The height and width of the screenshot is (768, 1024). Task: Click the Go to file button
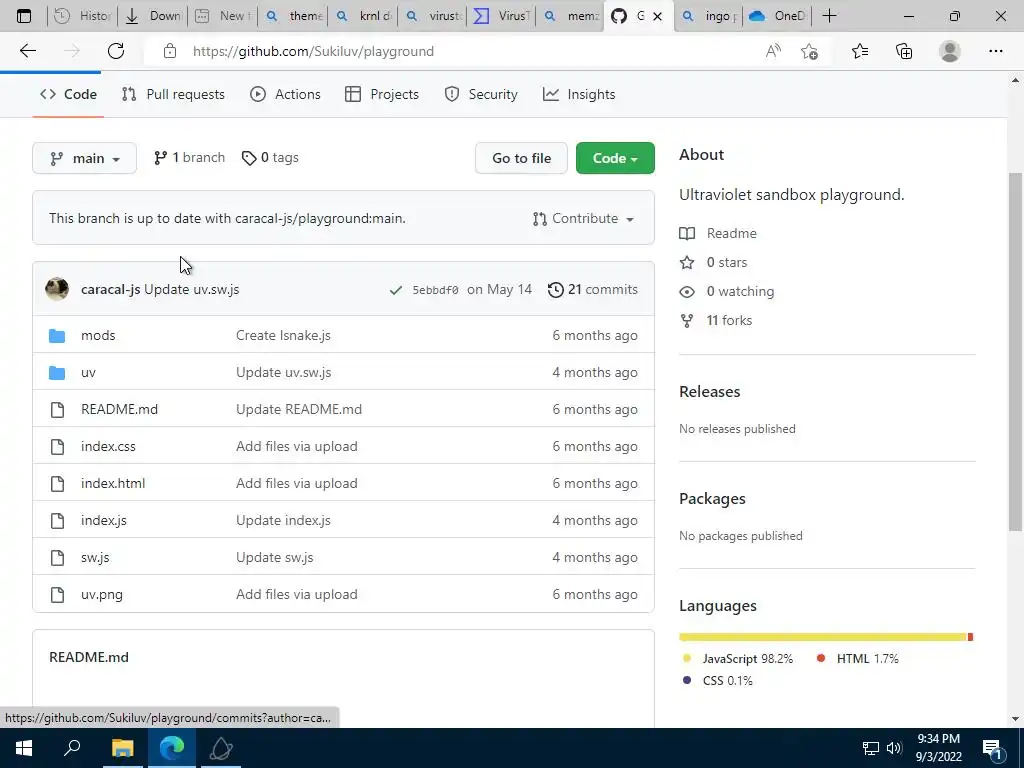coord(521,158)
